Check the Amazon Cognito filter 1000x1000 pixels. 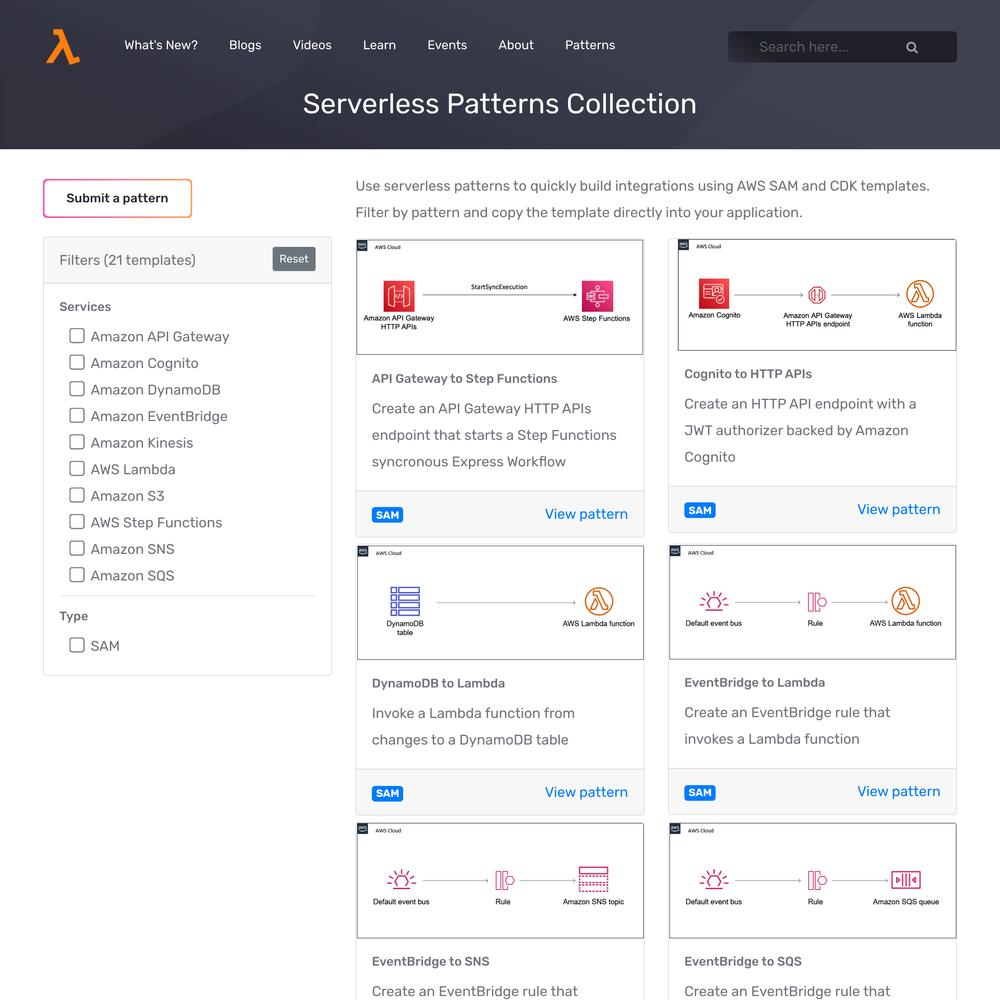coord(77,362)
